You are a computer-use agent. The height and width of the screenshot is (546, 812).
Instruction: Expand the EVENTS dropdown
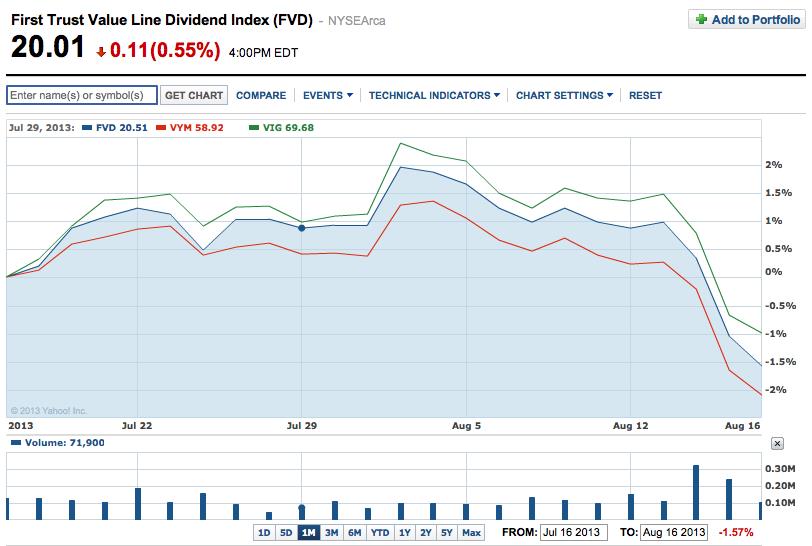[x=328, y=95]
